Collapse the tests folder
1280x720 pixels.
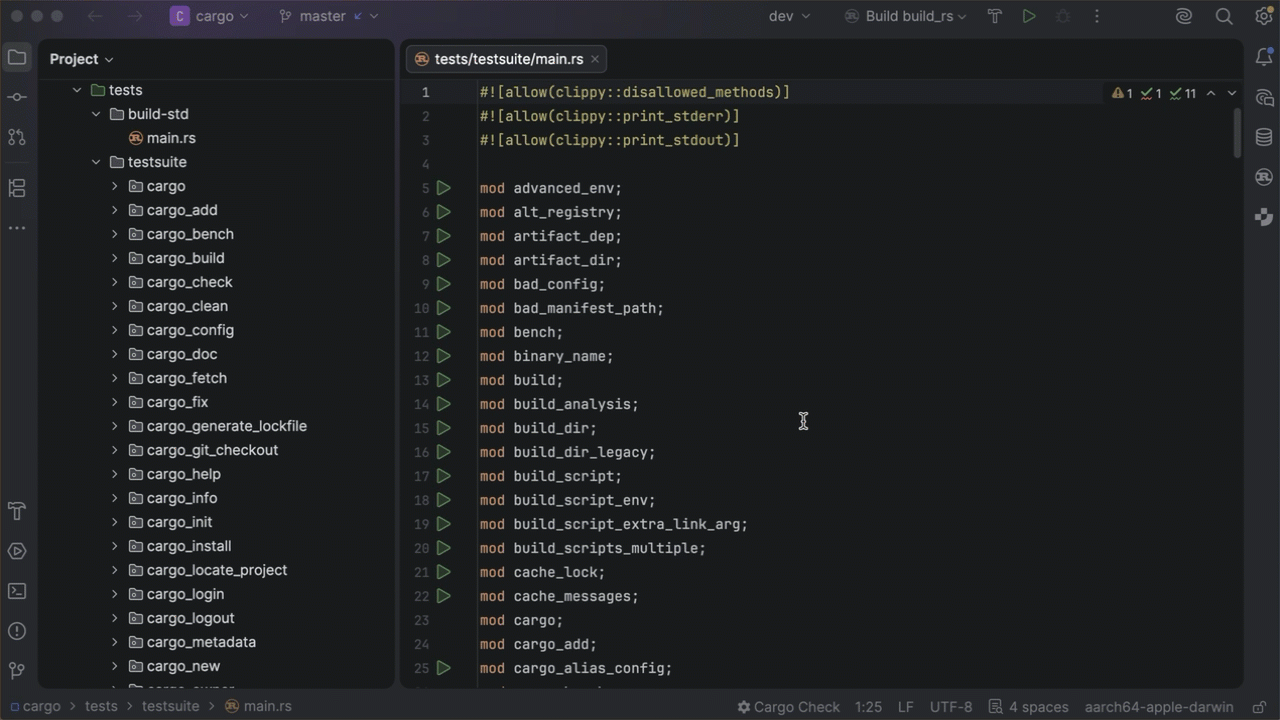pos(76,90)
